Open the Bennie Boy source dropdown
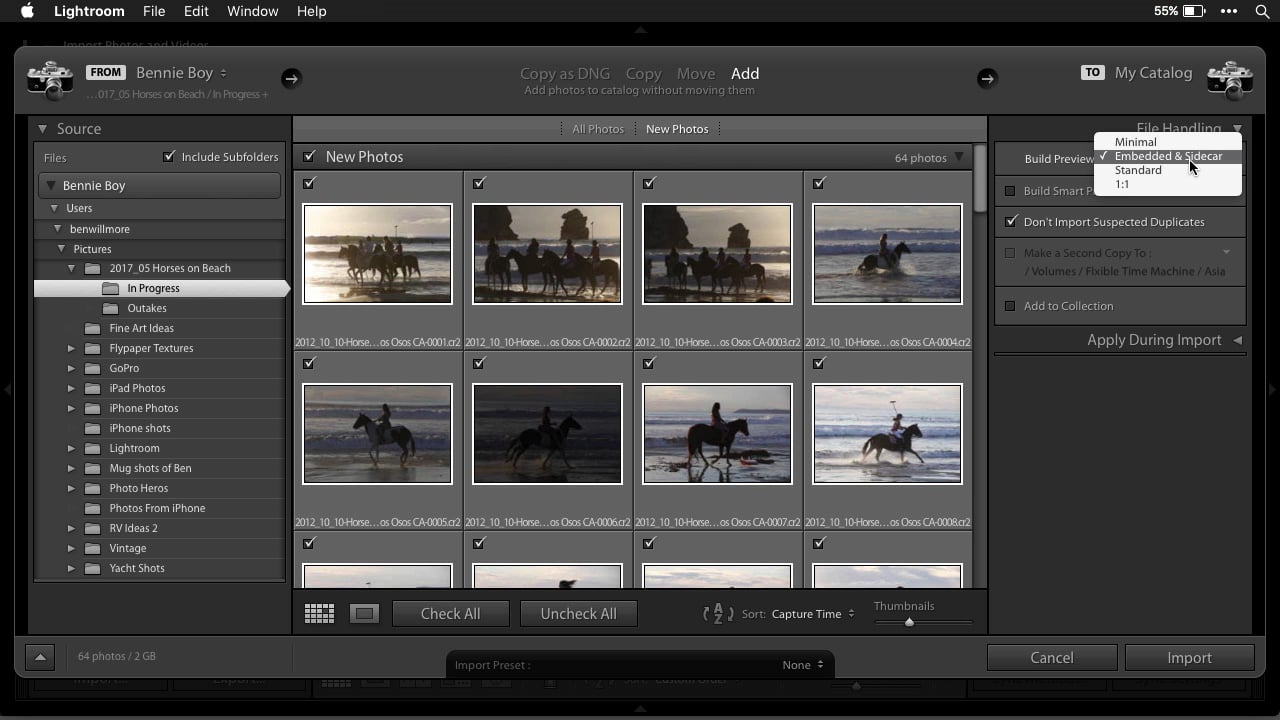 [x=181, y=73]
